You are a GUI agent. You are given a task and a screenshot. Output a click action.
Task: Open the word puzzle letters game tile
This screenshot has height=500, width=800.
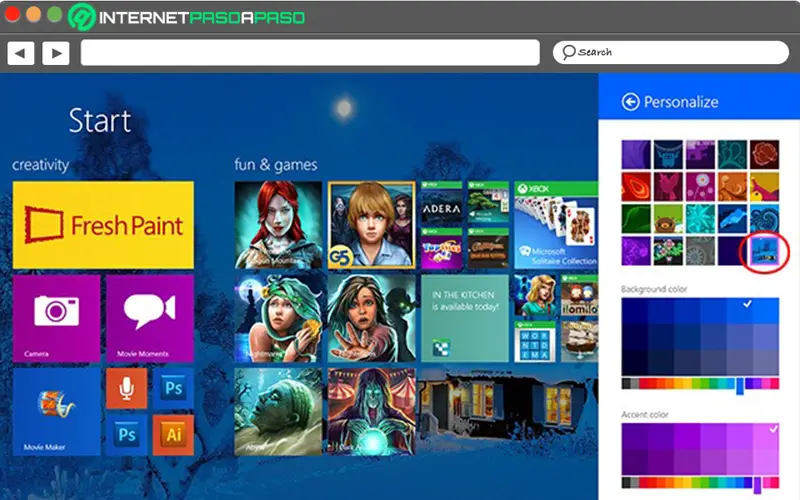pyautogui.click(x=535, y=342)
